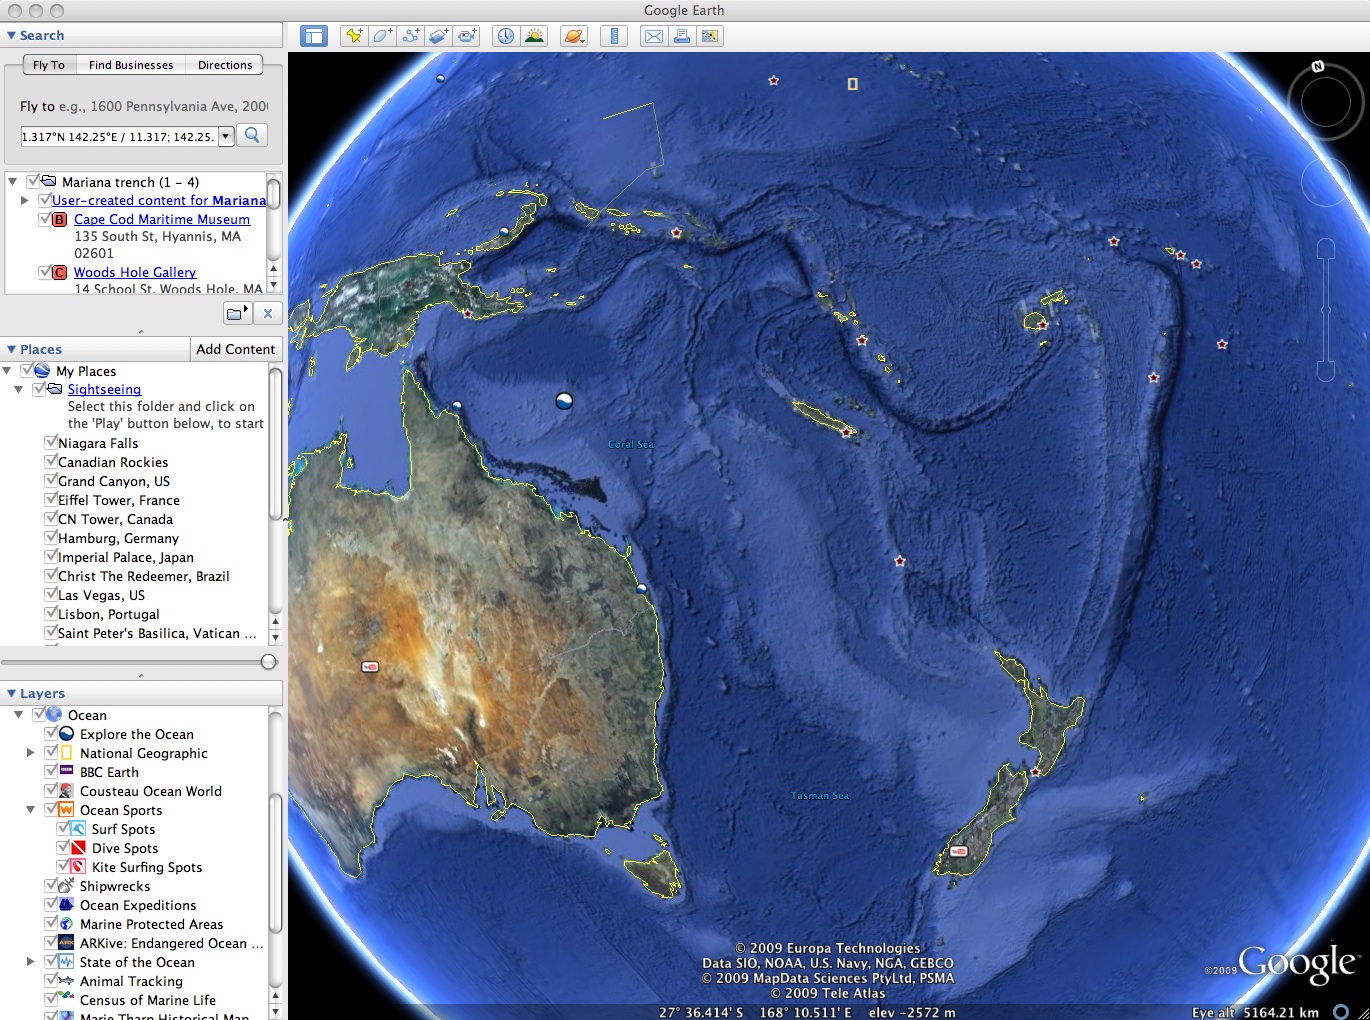
Task: Click the Add Polygon toolbar icon
Action: coord(382,36)
